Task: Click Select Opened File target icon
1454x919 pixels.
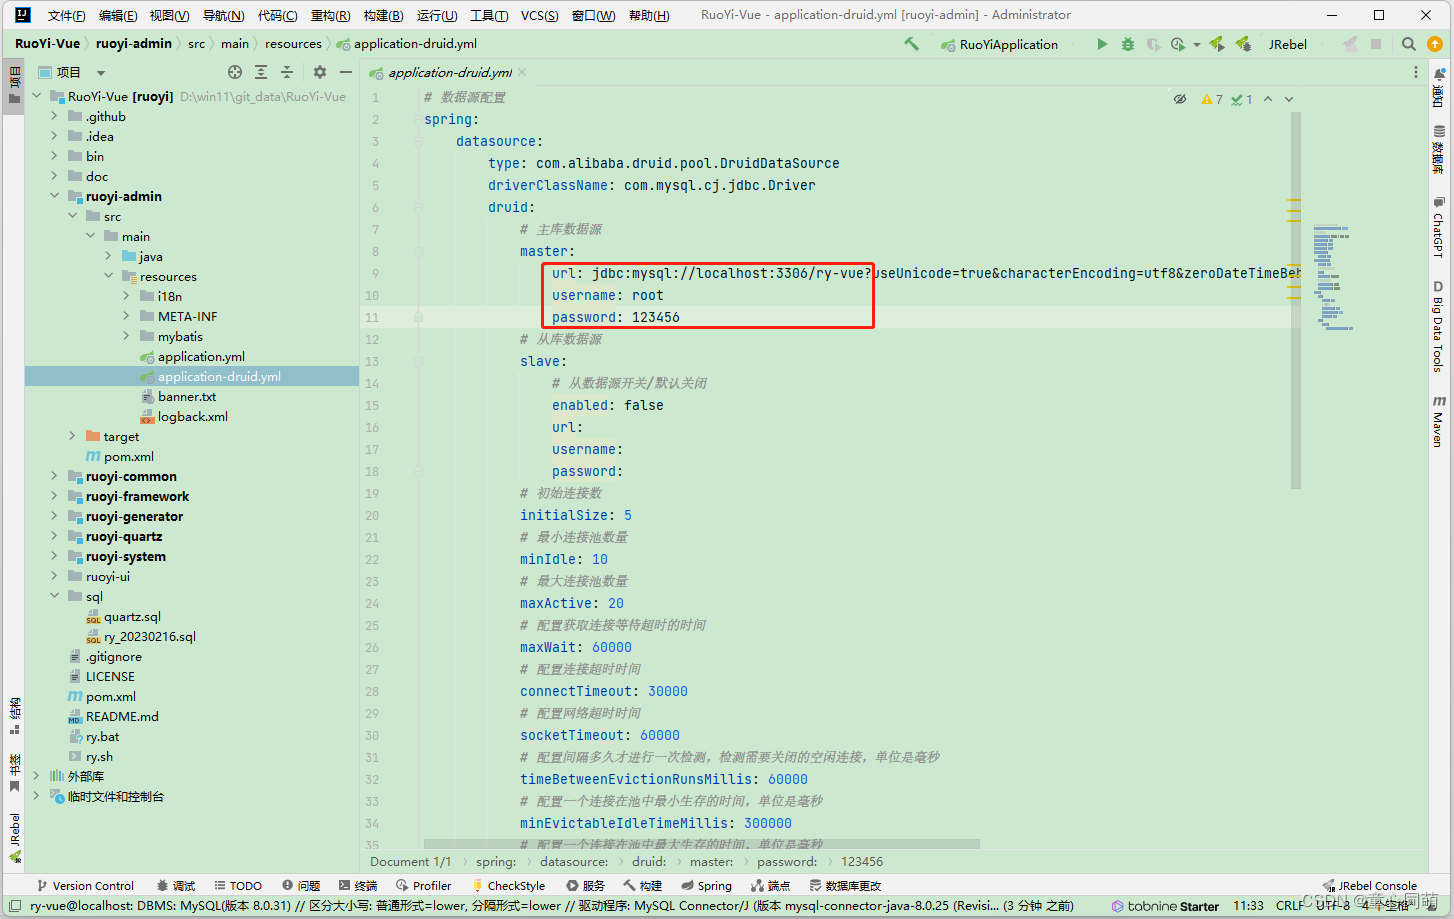Action: pos(235,72)
